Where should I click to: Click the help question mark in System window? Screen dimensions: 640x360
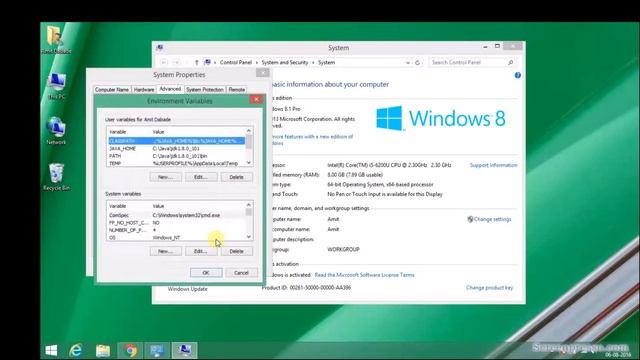click(518, 75)
